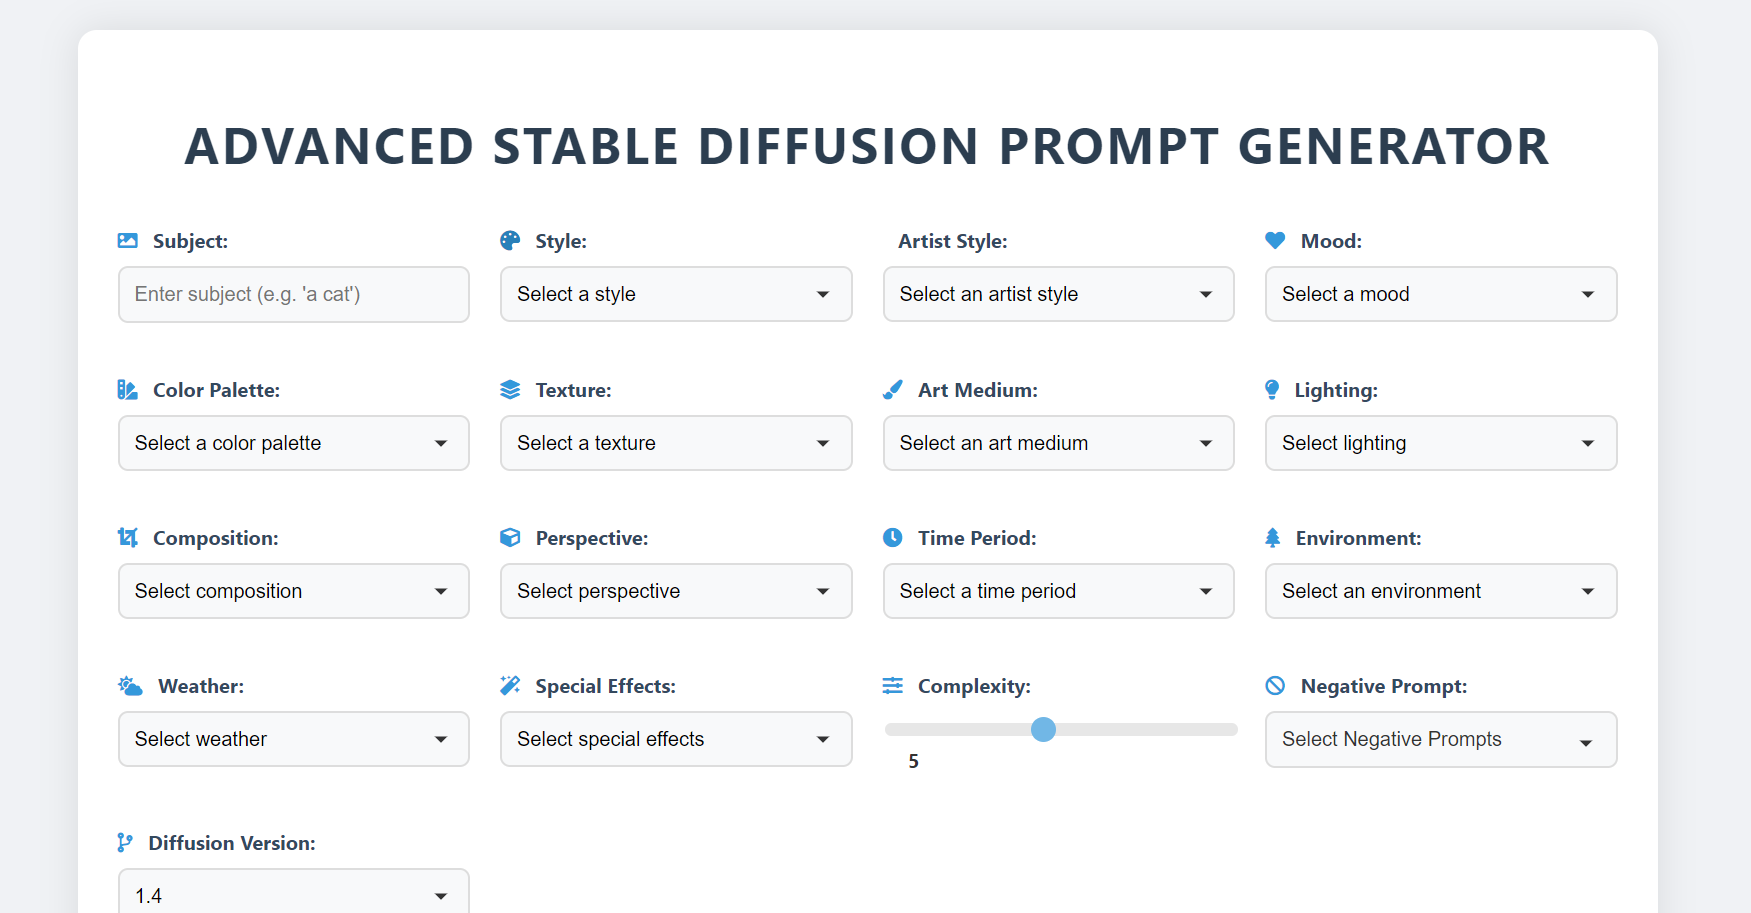Open the Select Negative Prompts dropdown

[x=1440, y=740]
